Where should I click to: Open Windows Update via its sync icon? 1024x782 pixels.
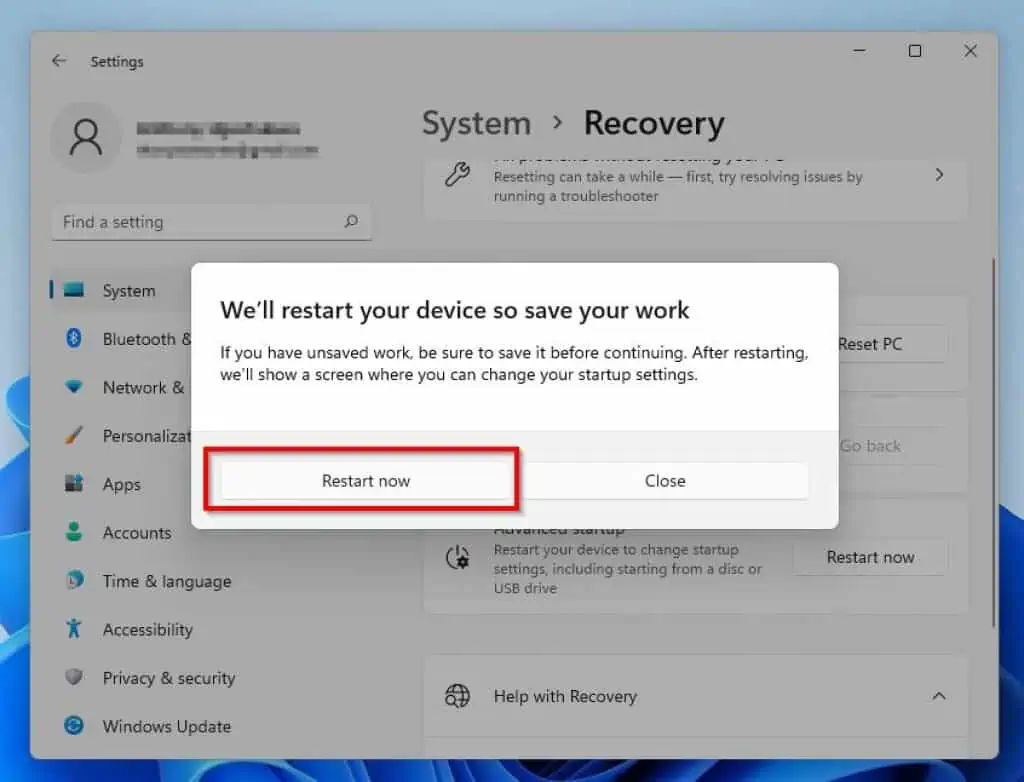coord(74,726)
